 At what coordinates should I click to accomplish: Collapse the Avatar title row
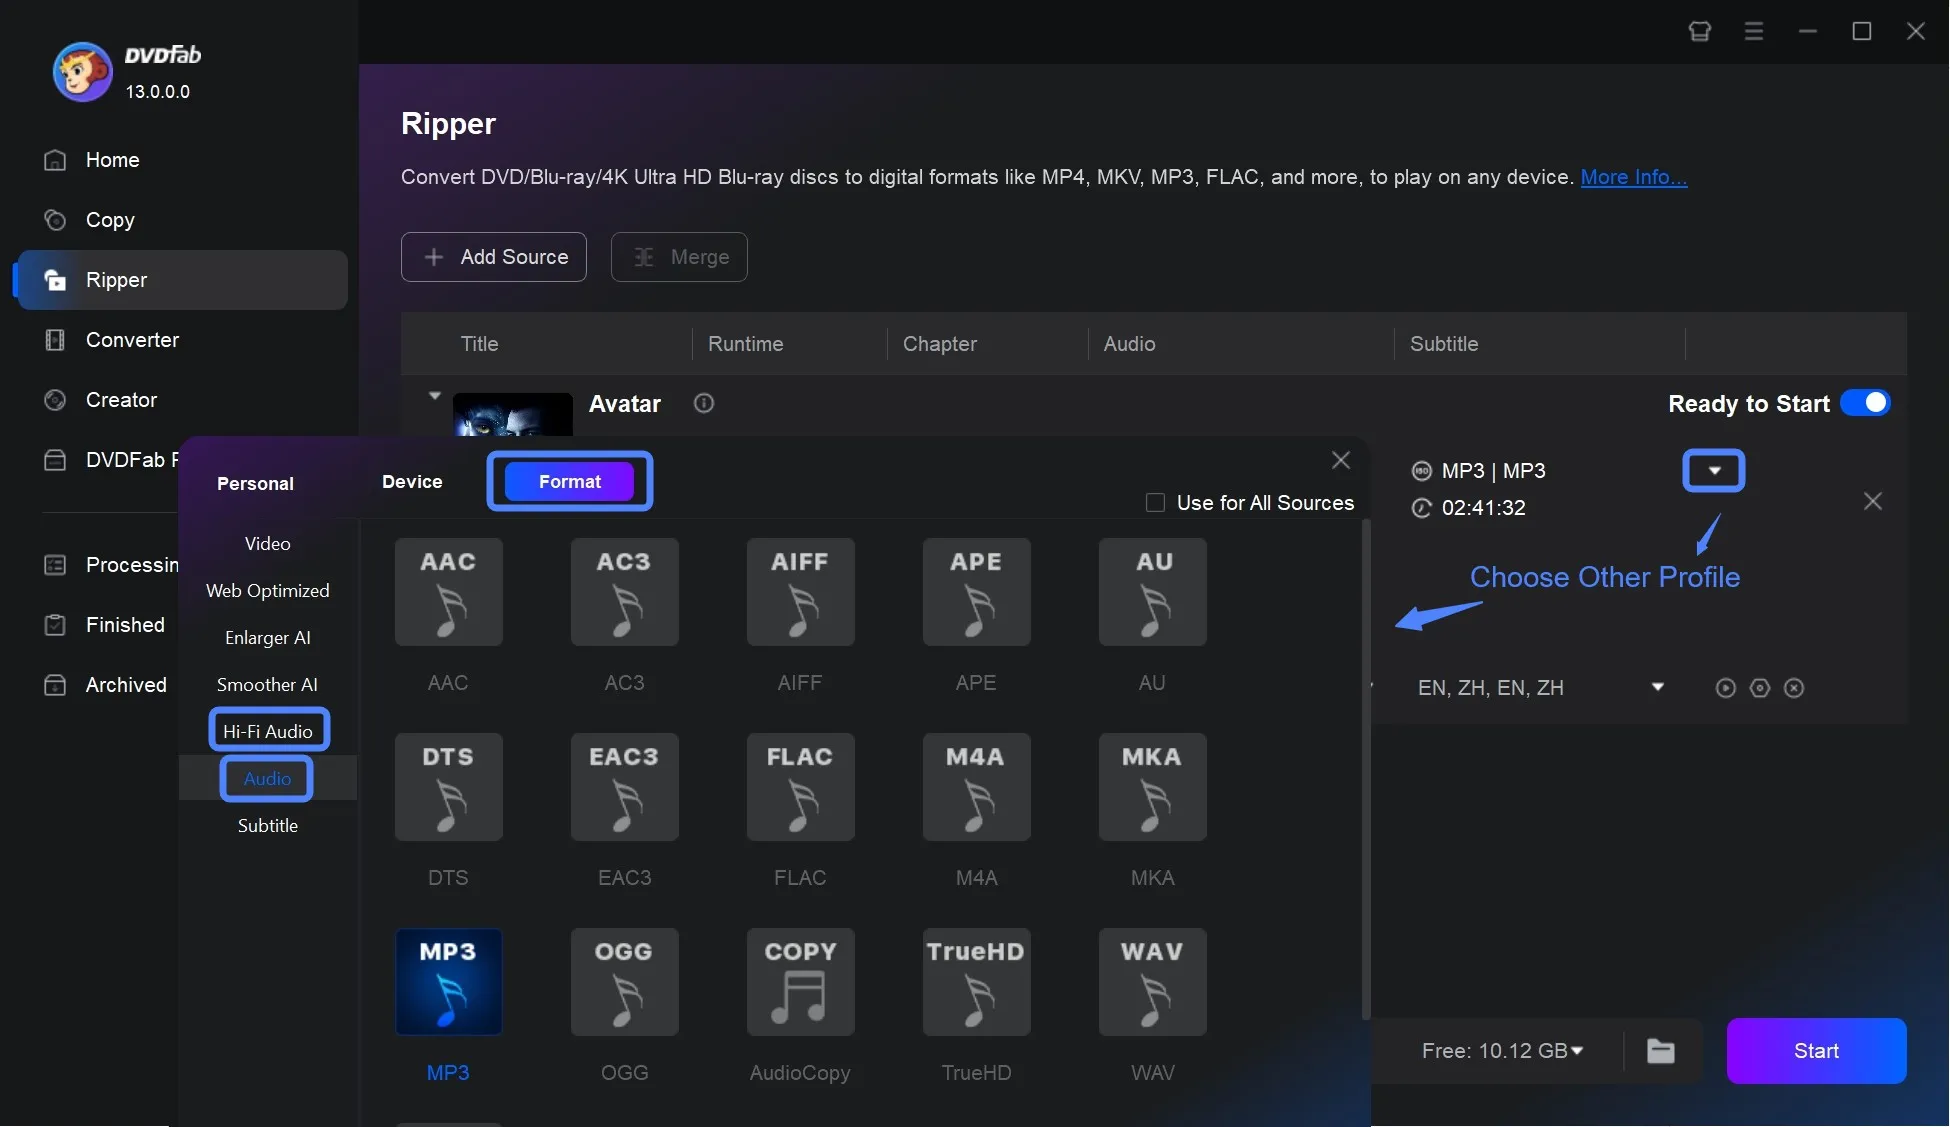434,394
